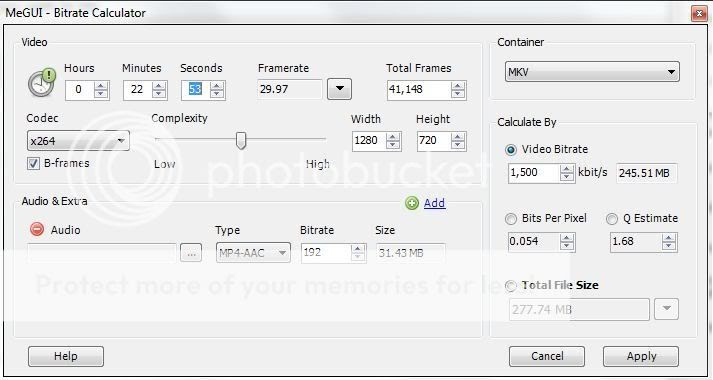
Task: Click the Total Frames spinner arrows
Action: 458,90
